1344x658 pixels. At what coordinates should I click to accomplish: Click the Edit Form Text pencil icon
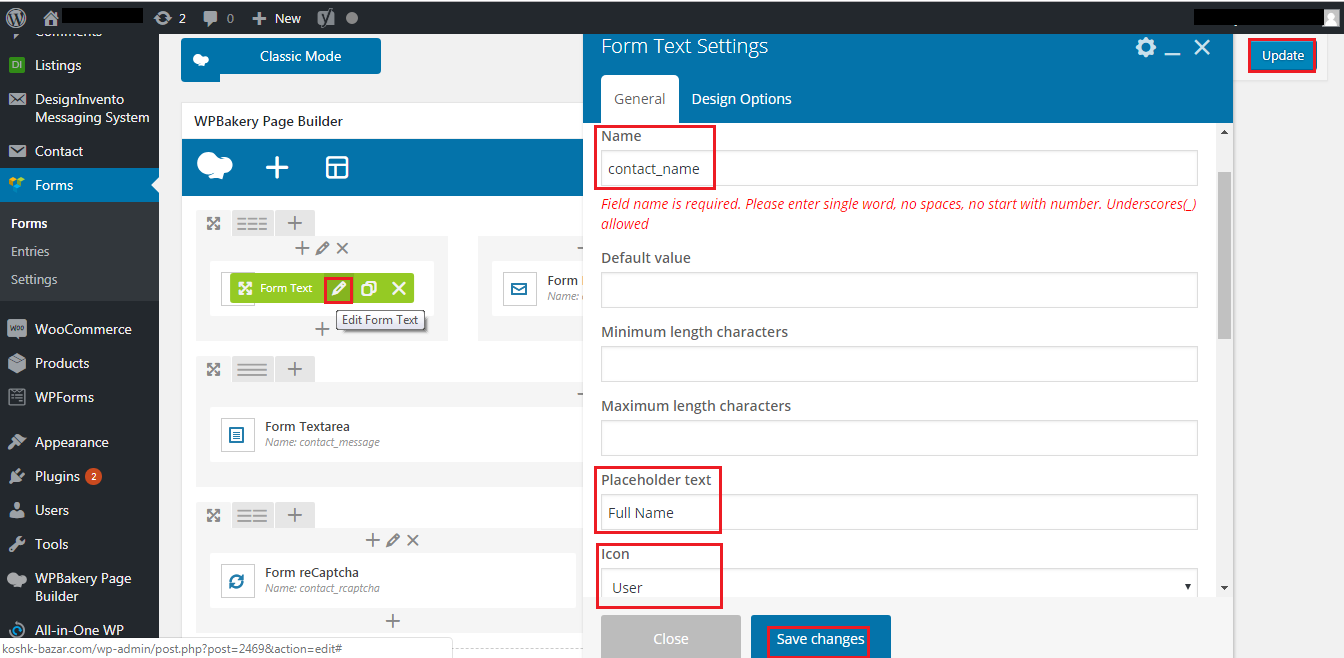point(339,288)
